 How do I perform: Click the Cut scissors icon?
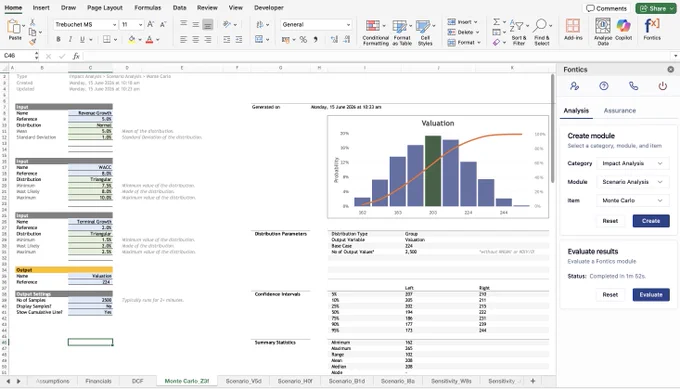(x=33, y=22)
